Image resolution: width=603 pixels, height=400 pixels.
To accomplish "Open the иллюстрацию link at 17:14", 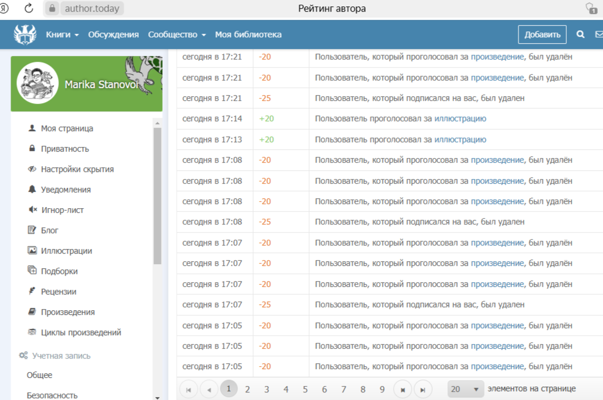I will coord(460,119).
